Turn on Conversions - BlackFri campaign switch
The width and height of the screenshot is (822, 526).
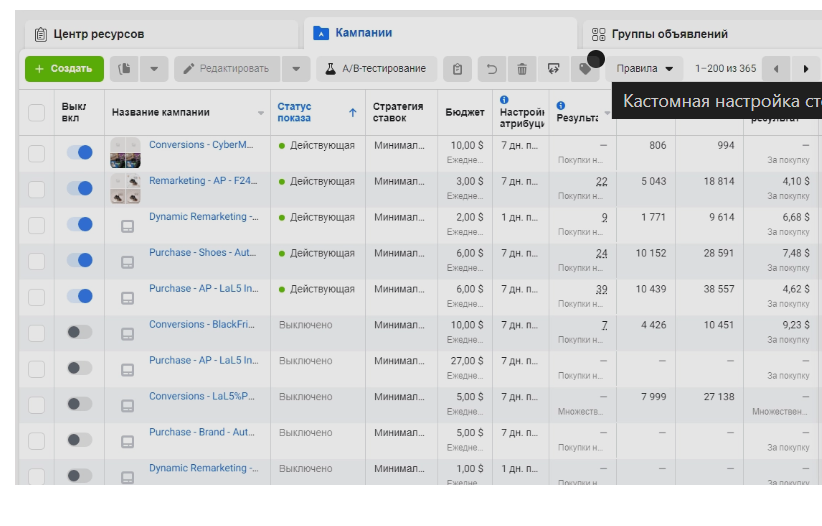[80, 332]
